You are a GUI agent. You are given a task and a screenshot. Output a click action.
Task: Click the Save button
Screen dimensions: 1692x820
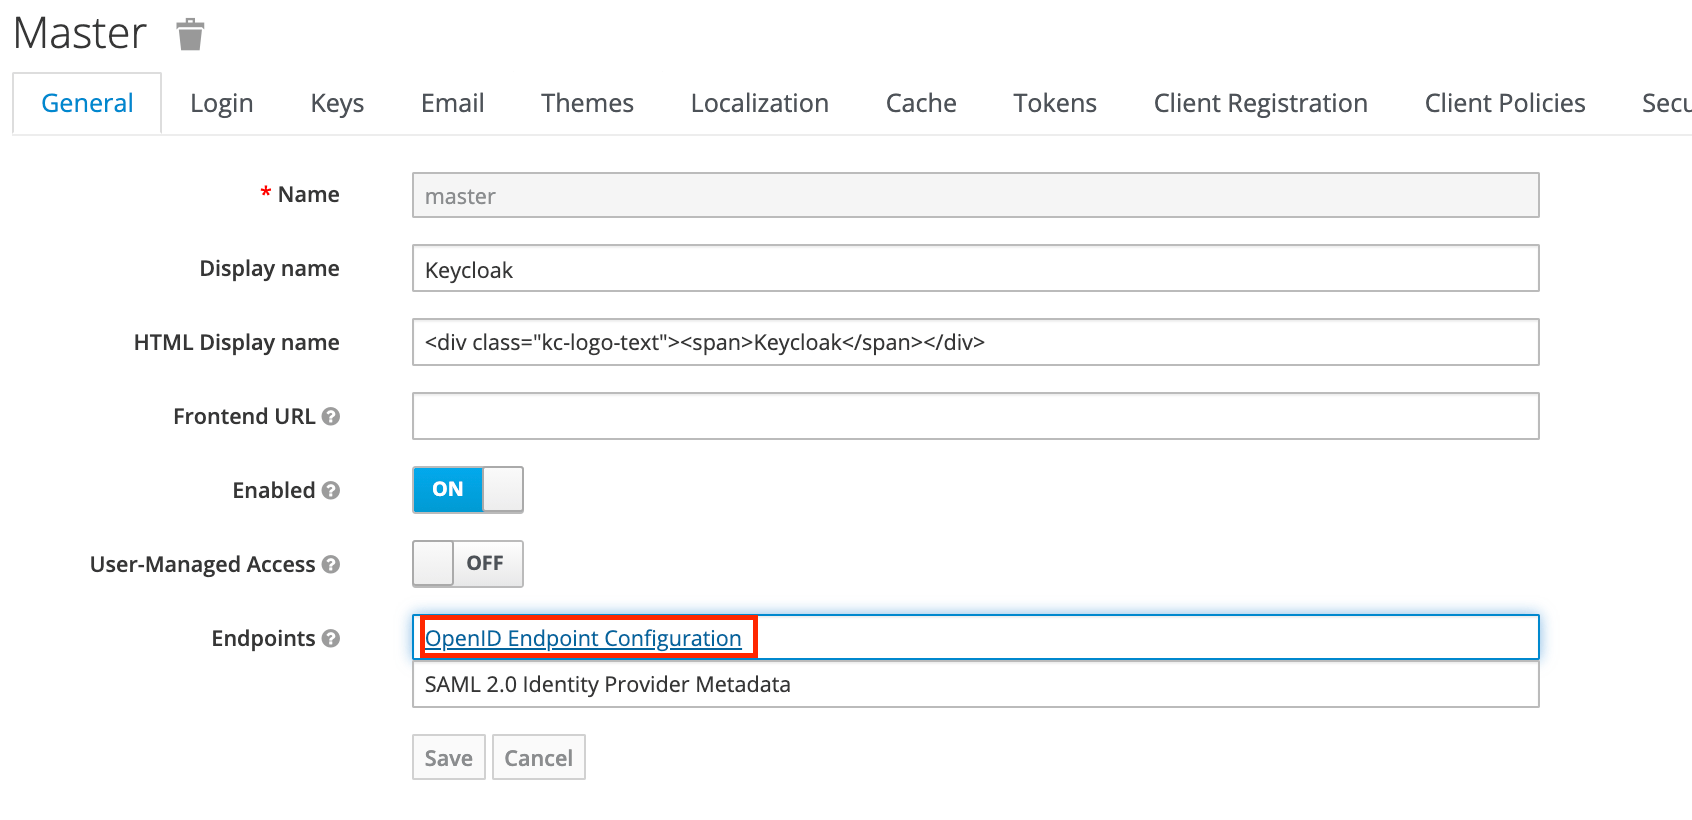coord(449,757)
